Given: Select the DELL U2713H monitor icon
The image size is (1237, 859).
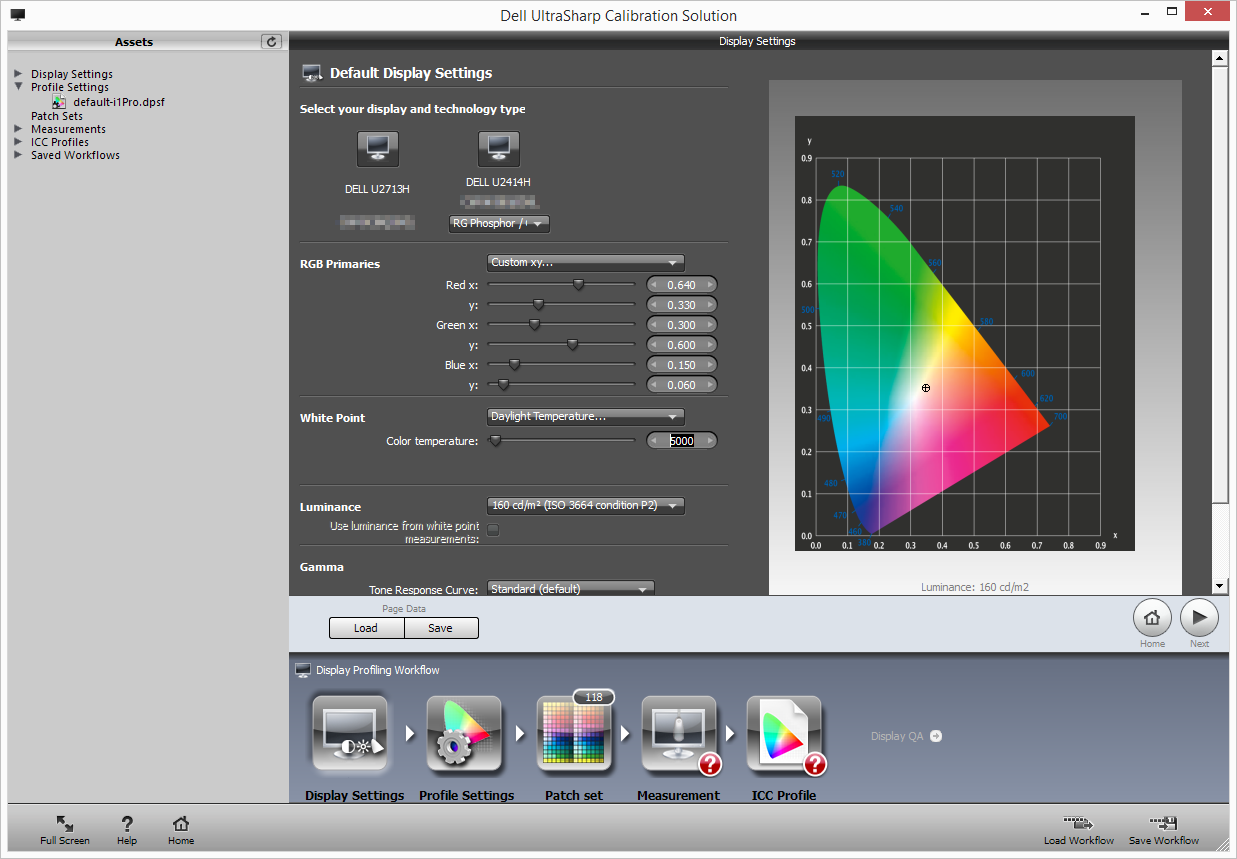Looking at the screenshot, I should 378,148.
